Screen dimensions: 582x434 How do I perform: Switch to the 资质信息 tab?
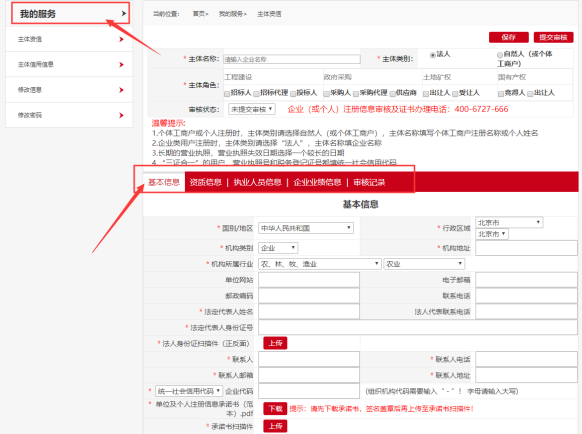[205, 182]
